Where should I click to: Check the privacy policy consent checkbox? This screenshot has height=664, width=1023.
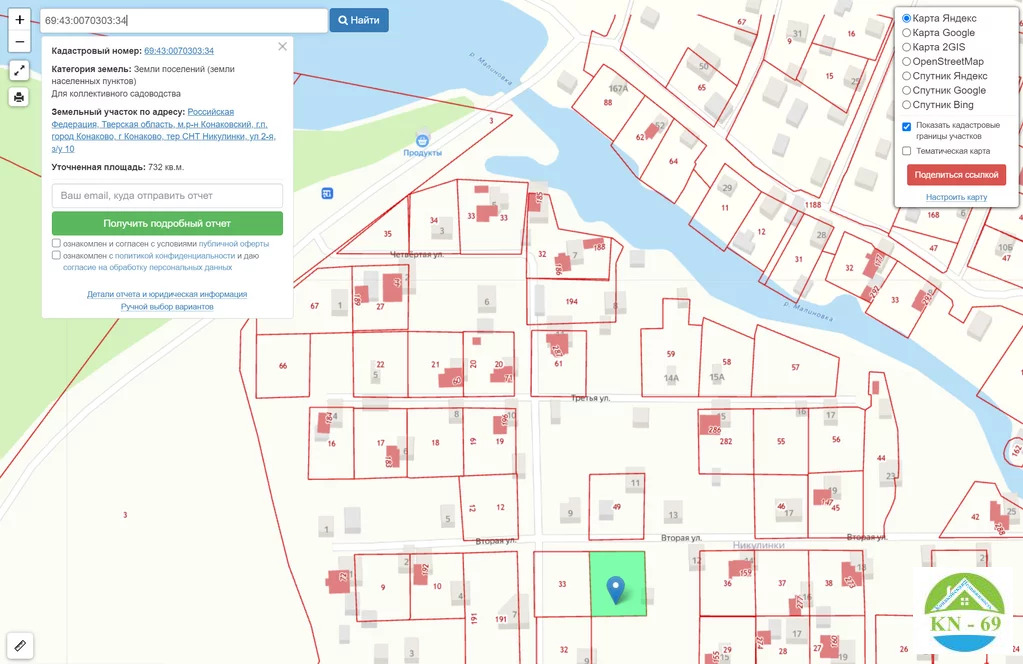click(x=56, y=255)
